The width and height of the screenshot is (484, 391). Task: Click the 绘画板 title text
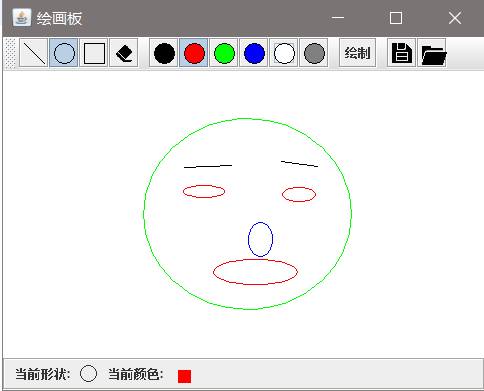(59, 18)
